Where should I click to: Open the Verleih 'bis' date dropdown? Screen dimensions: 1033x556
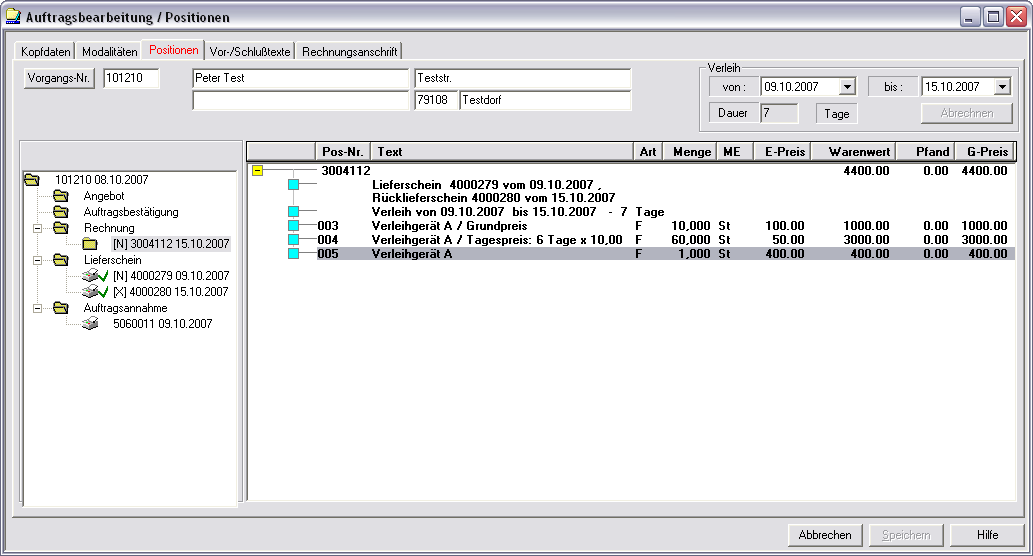pyautogui.click(x=1003, y=87)
